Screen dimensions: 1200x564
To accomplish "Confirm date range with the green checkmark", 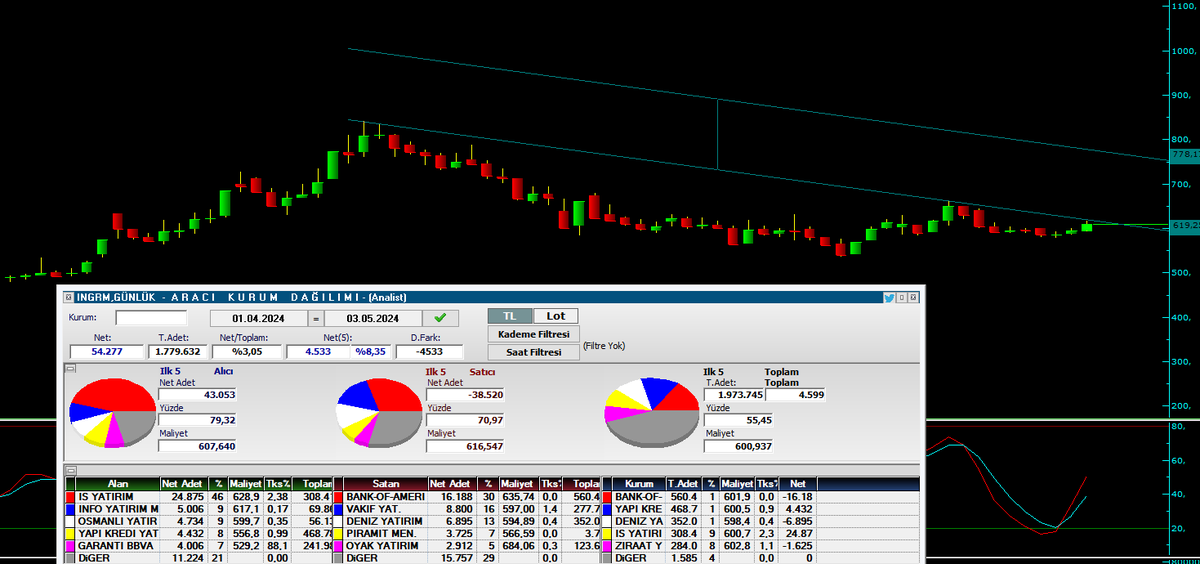I will pyautogui.click(x=440, y=318).
